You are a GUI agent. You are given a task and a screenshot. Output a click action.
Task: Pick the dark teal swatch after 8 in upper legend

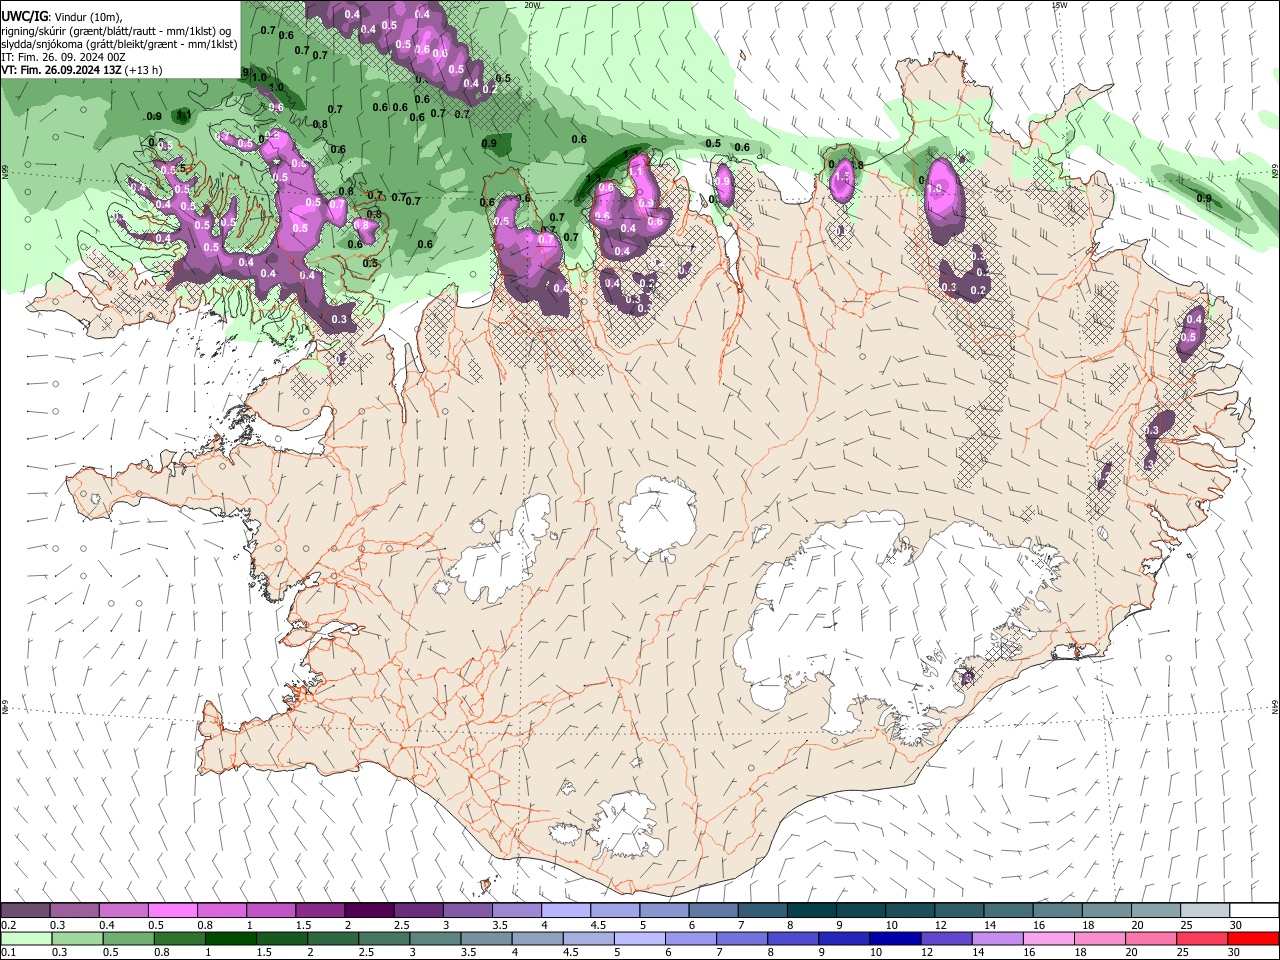click(x=812, y=910)
